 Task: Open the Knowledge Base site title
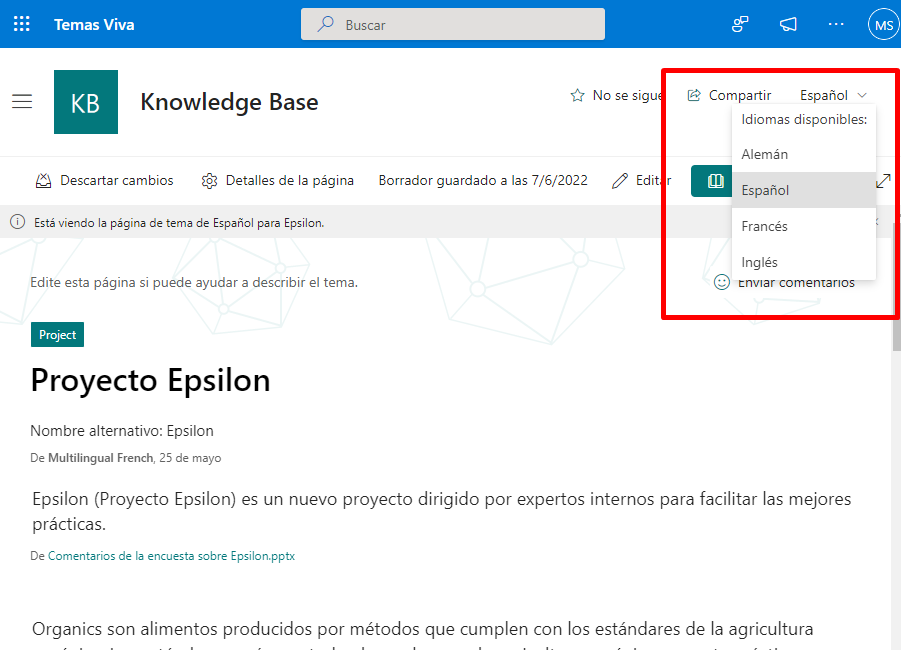click(x=229, y=102)
